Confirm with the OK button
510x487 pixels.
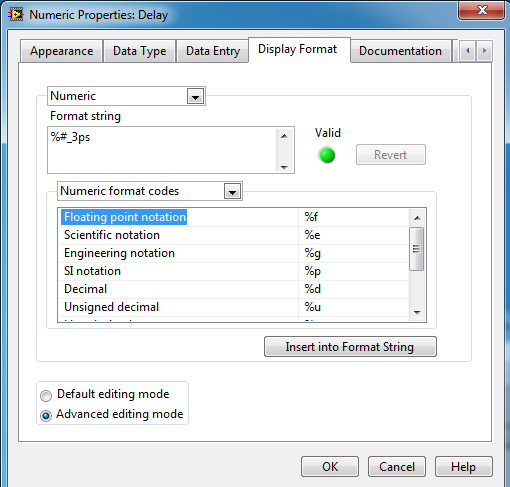(x=330, y=466)
